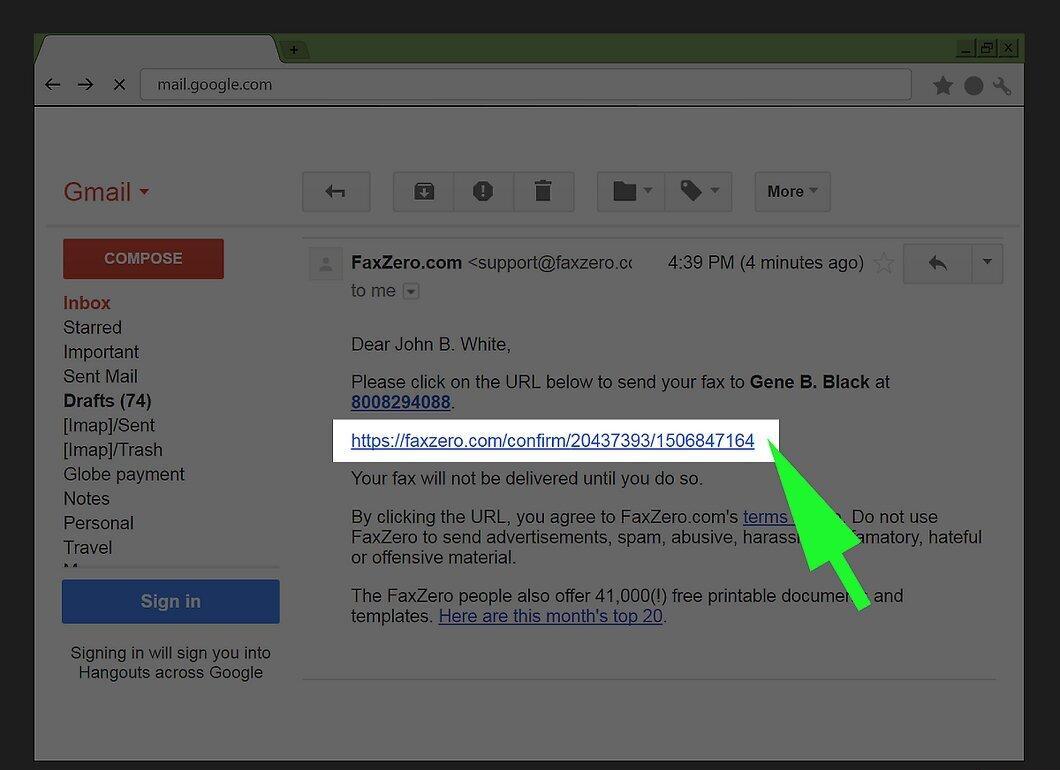
Task: Delete the email with the trash icon
Action: tap(543, 192)
